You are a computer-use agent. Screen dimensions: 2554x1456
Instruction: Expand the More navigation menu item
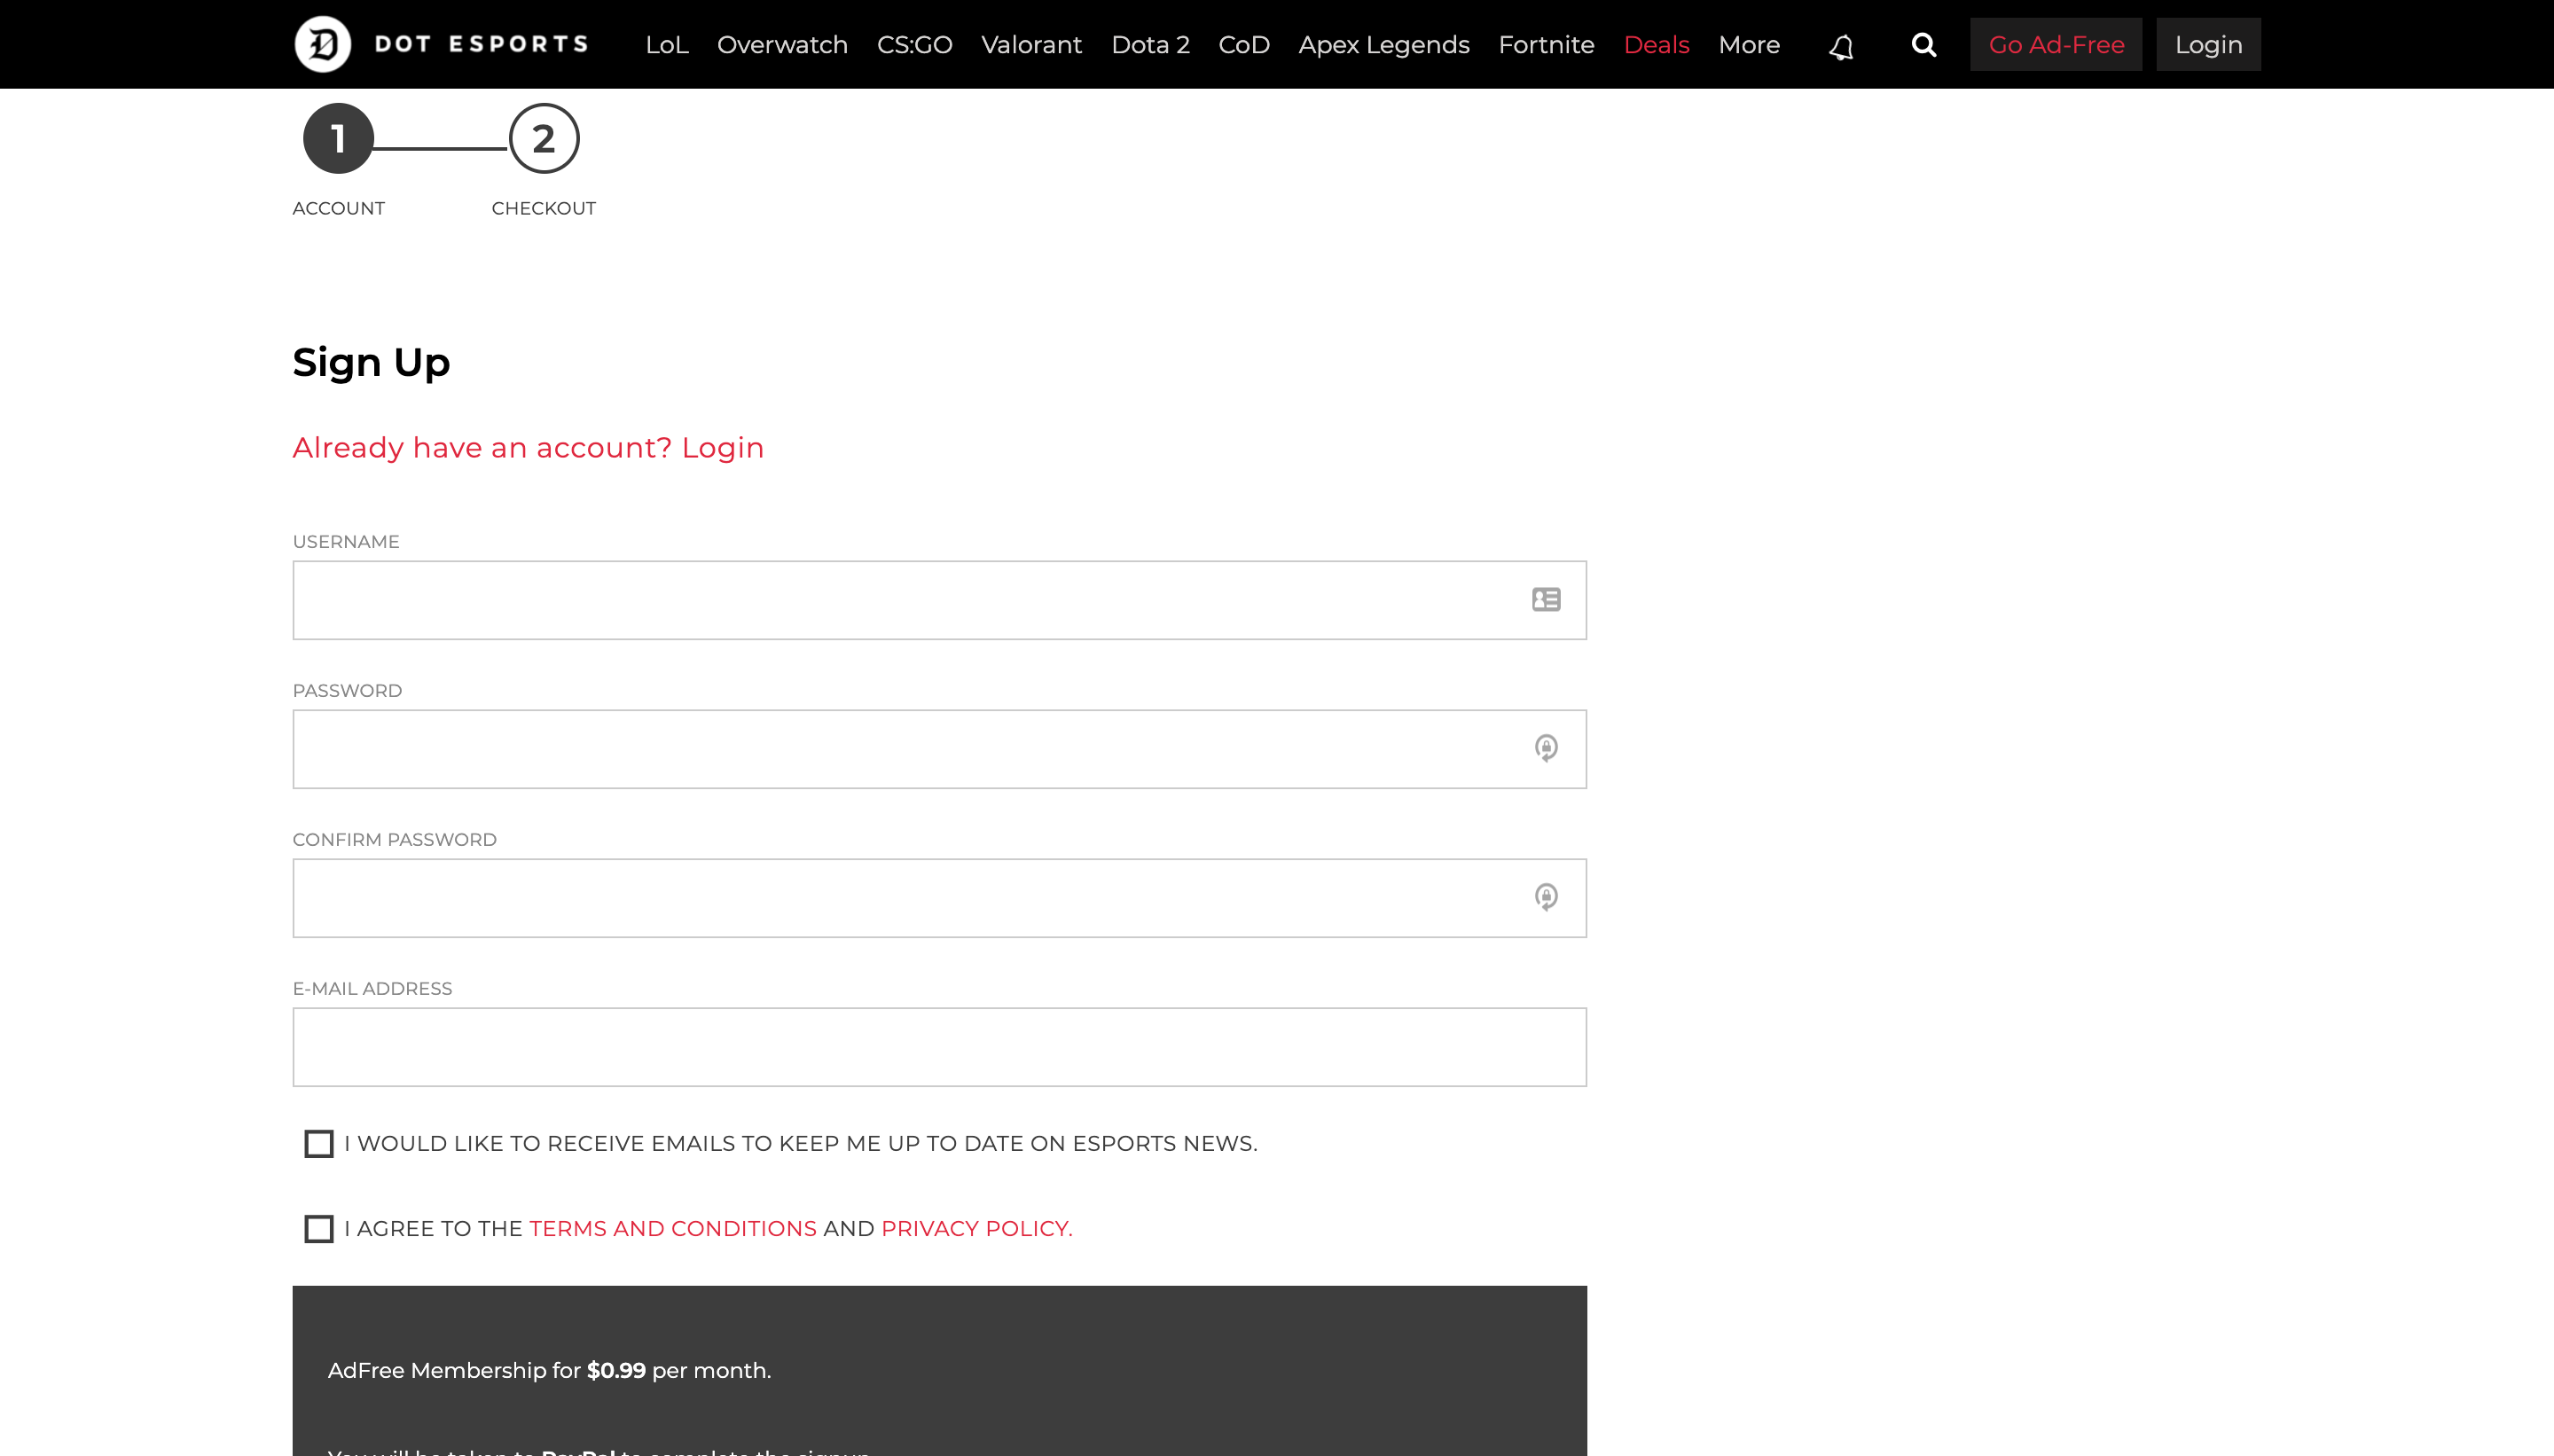pyautogui.click(x=1747, y=43)
